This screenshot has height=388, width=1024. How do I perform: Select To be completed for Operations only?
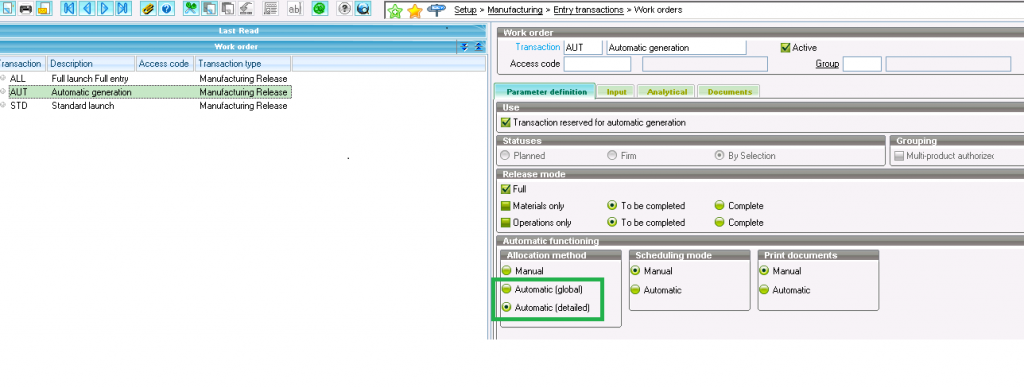pyautogui.click(x=612, y=222)
